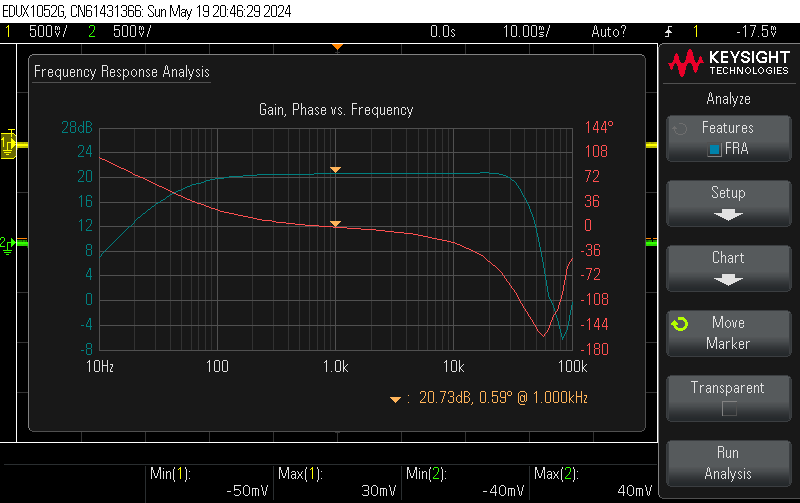Click the channel 2 green ground level indicator
800x503 pixels.
8,245
